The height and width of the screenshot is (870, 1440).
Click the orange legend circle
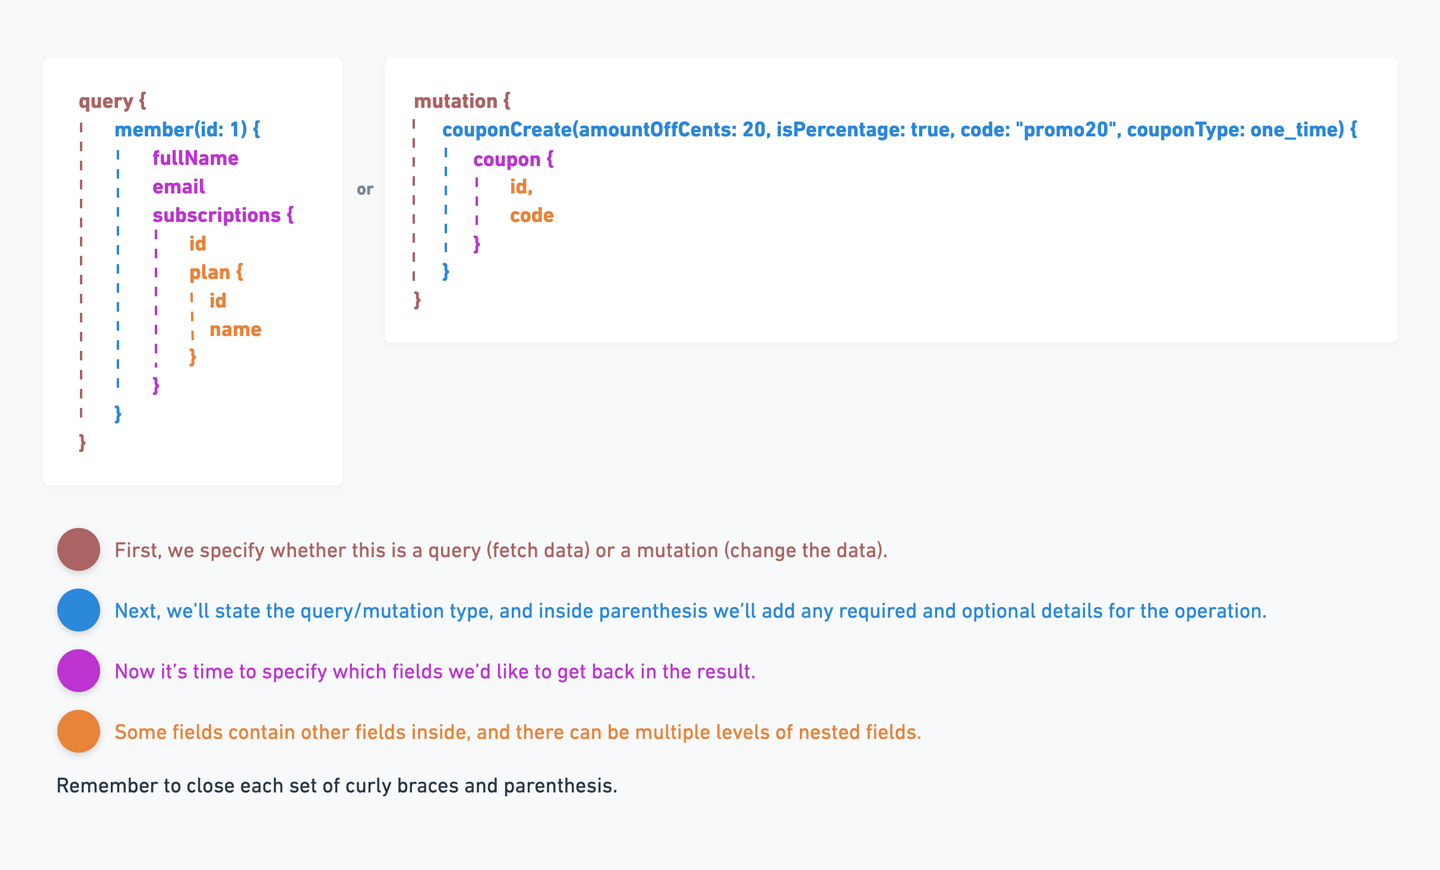click(x=78, y=731)
